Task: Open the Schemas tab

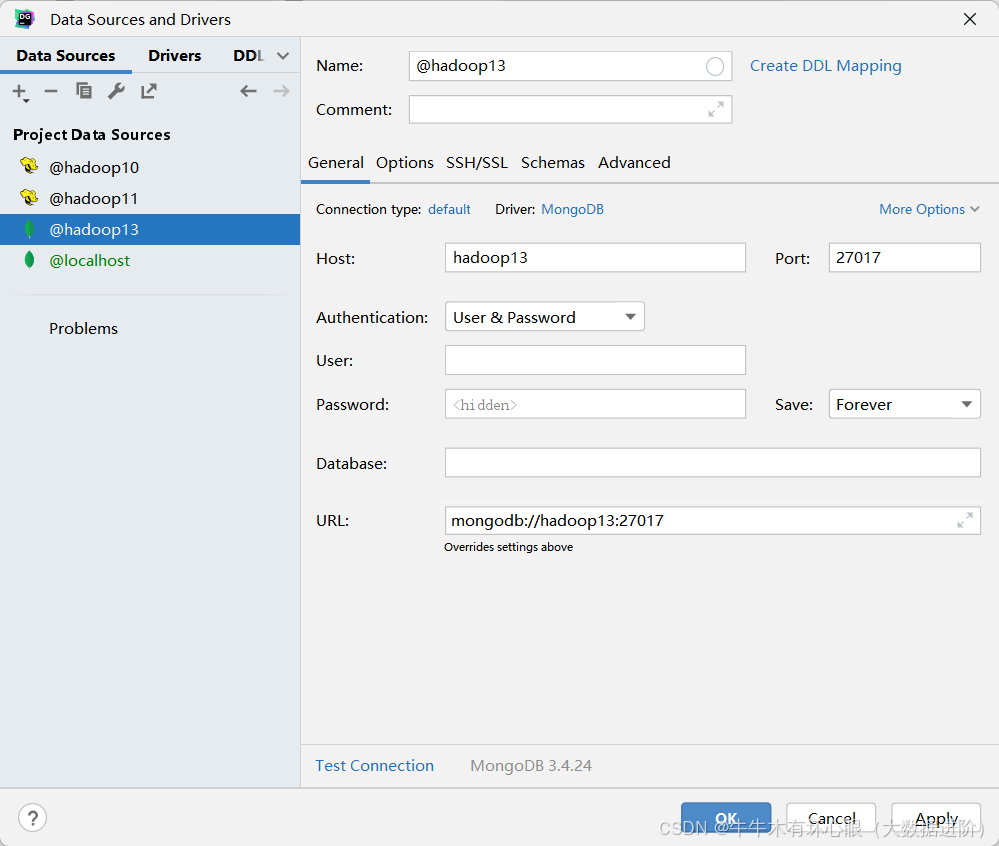Action: point(552,163)
